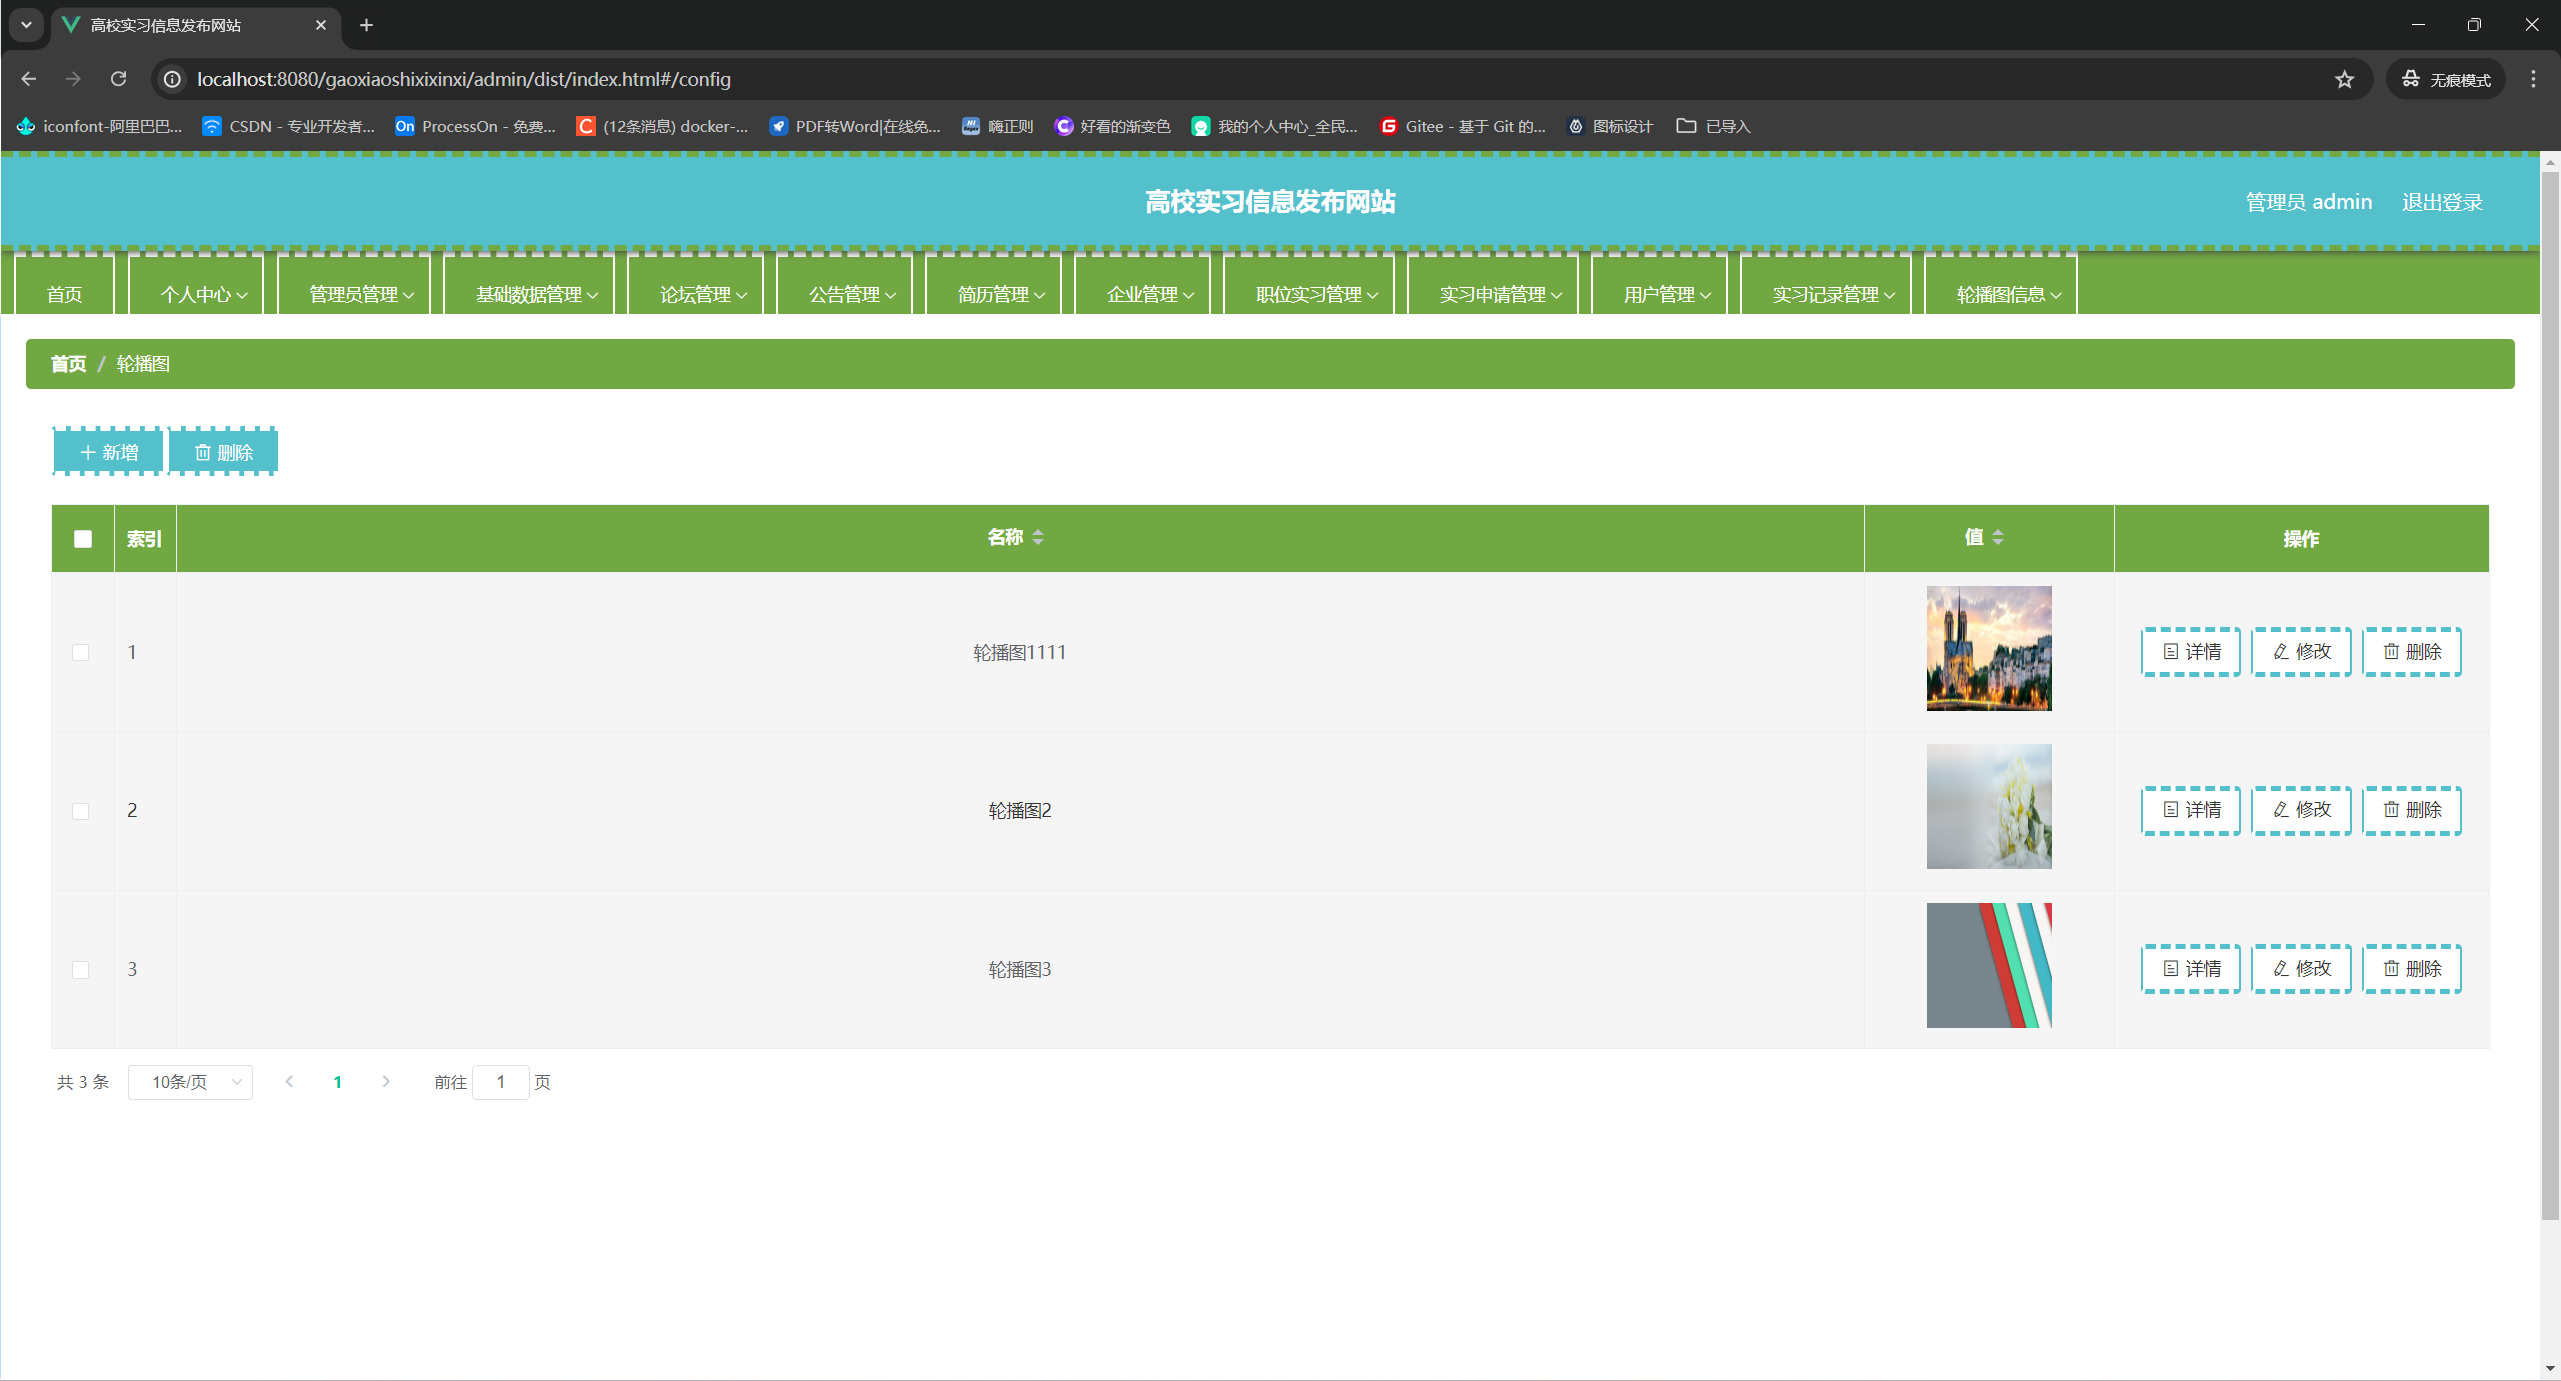The height and width of the screenshot is (1381, 2561).
Task: Expand the 轮播图信息 dropdown menu
Action: pyautogui.click(x=2008, y=294)
